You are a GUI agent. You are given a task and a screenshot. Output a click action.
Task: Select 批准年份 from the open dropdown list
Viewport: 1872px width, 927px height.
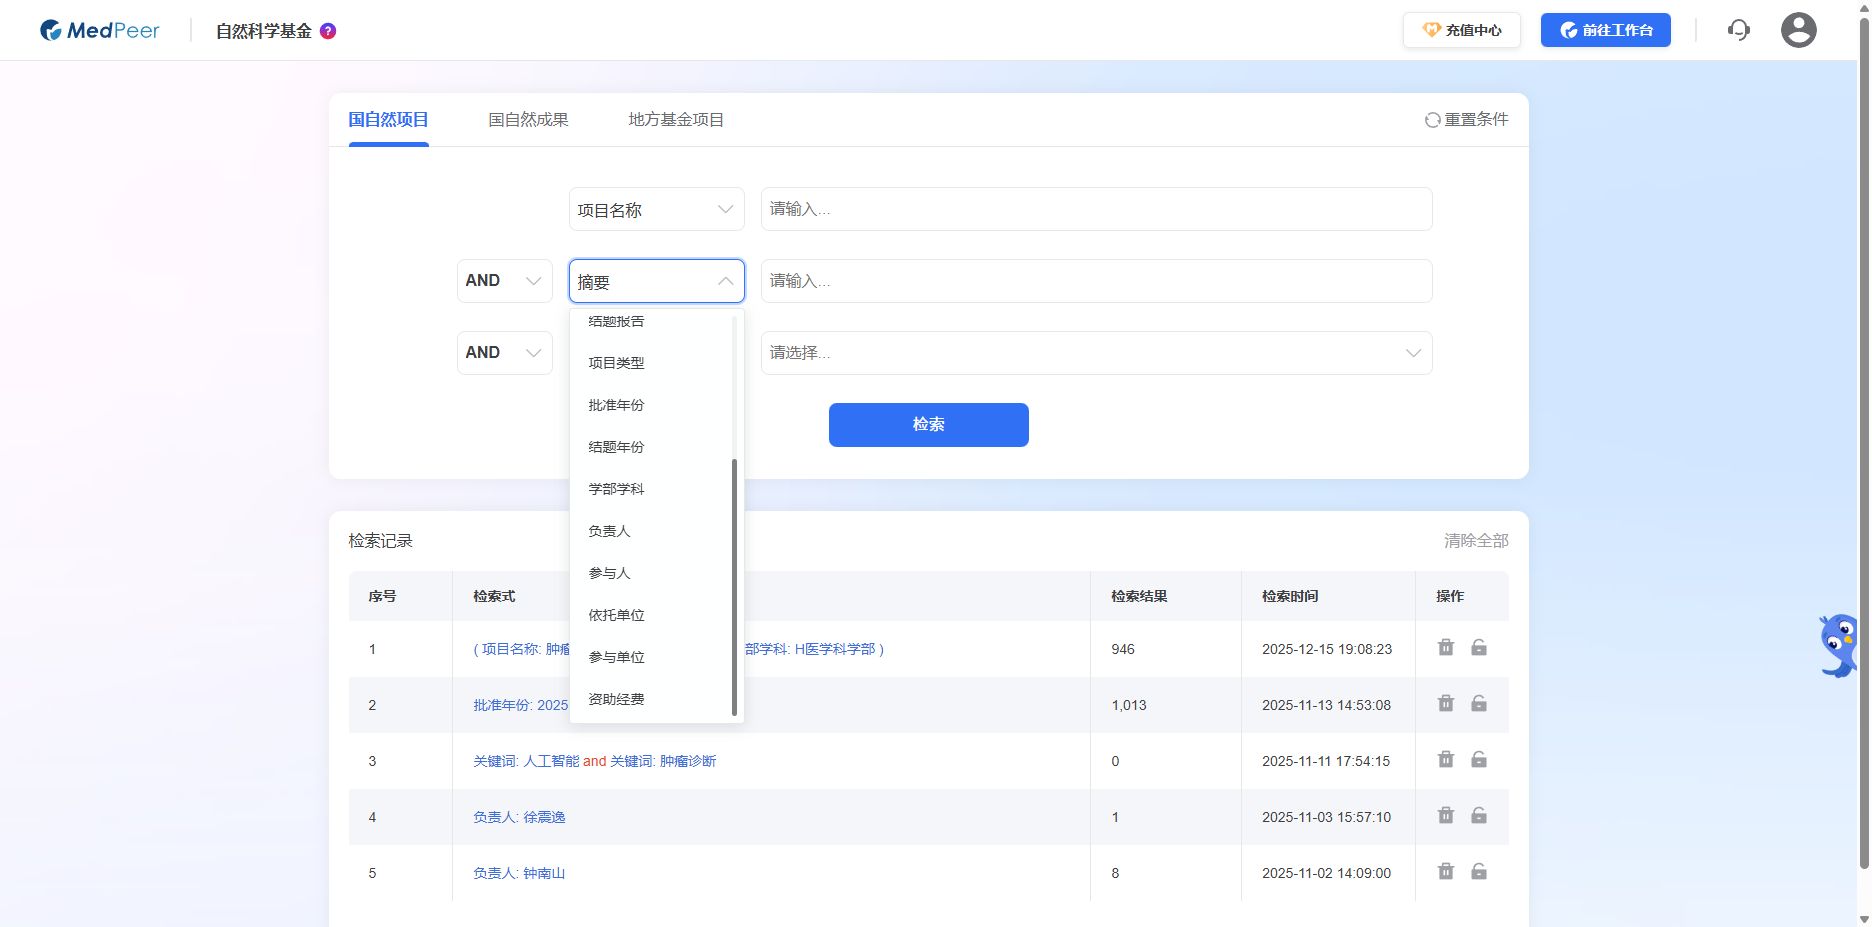pos(616,405)
